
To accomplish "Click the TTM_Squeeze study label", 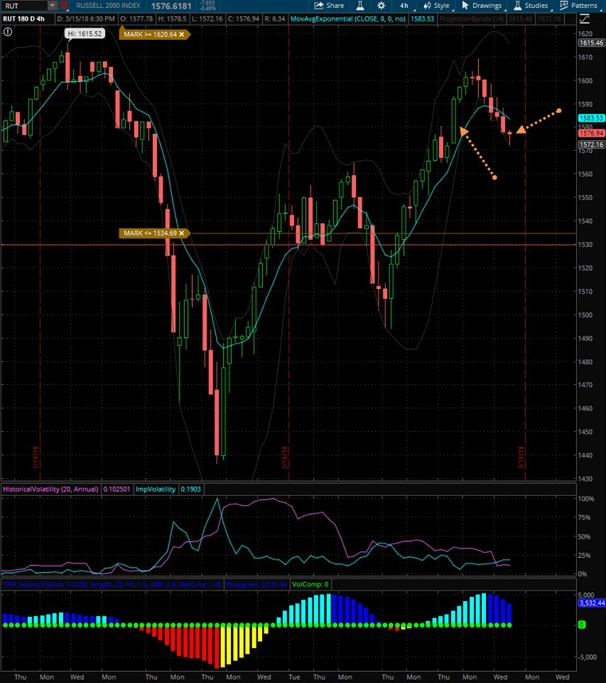I will pos(112,584).
